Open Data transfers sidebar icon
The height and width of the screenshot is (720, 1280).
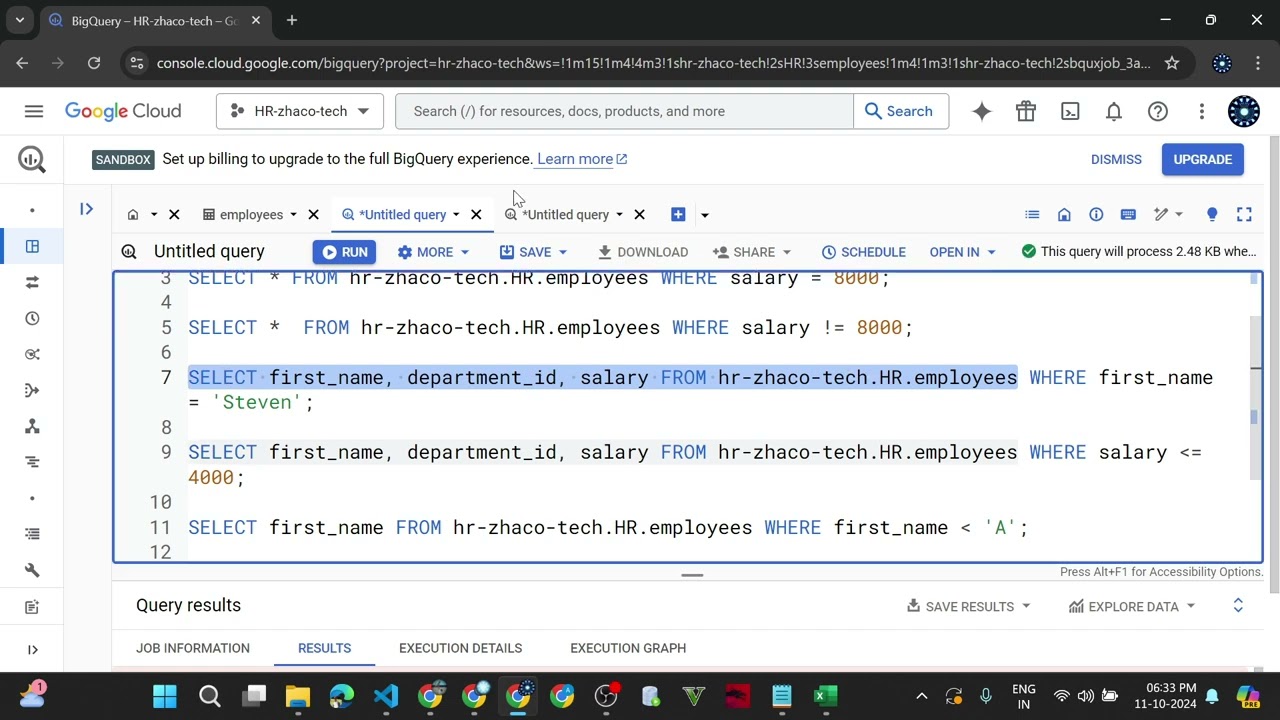[x=32, y=282]
